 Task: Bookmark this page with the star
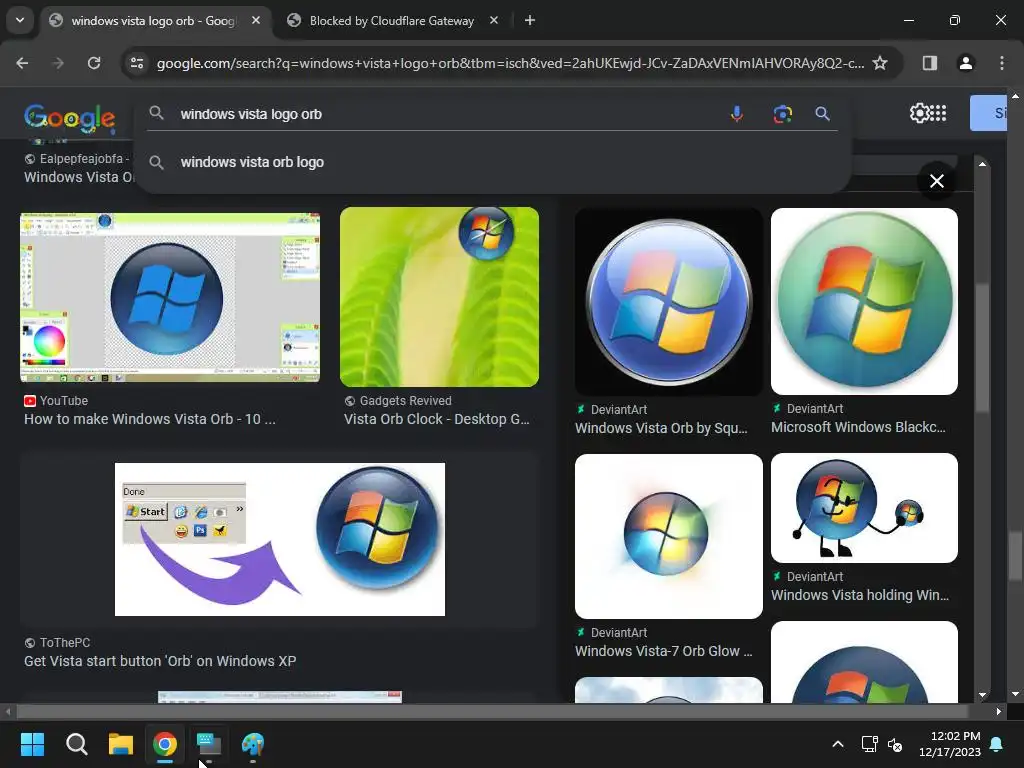[880, 63]
